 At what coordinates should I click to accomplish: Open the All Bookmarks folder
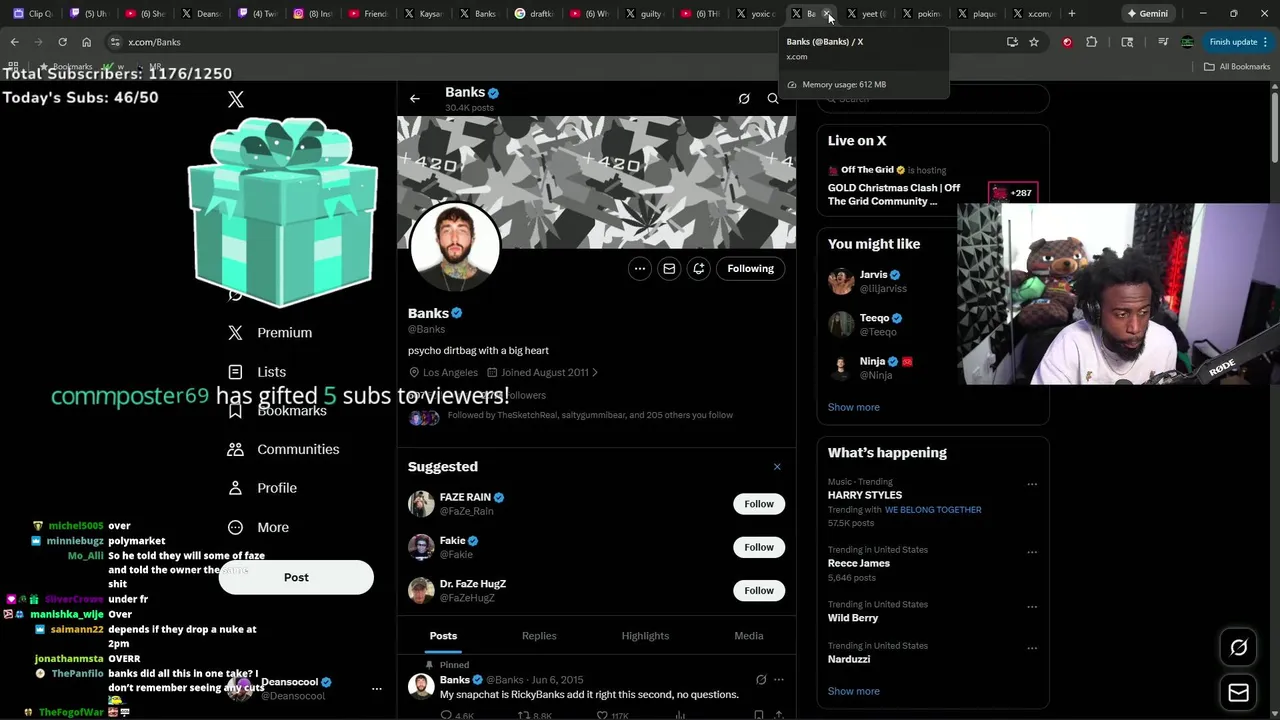point(1237,66)
